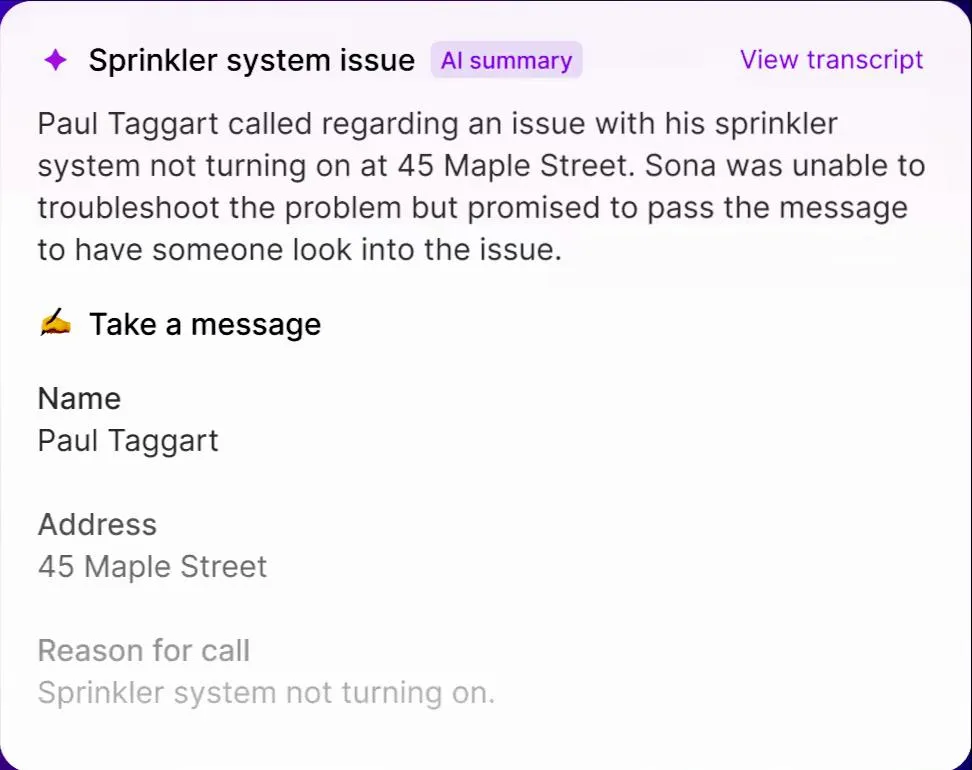Click the summary's last line about someone looking

(299, 250)
